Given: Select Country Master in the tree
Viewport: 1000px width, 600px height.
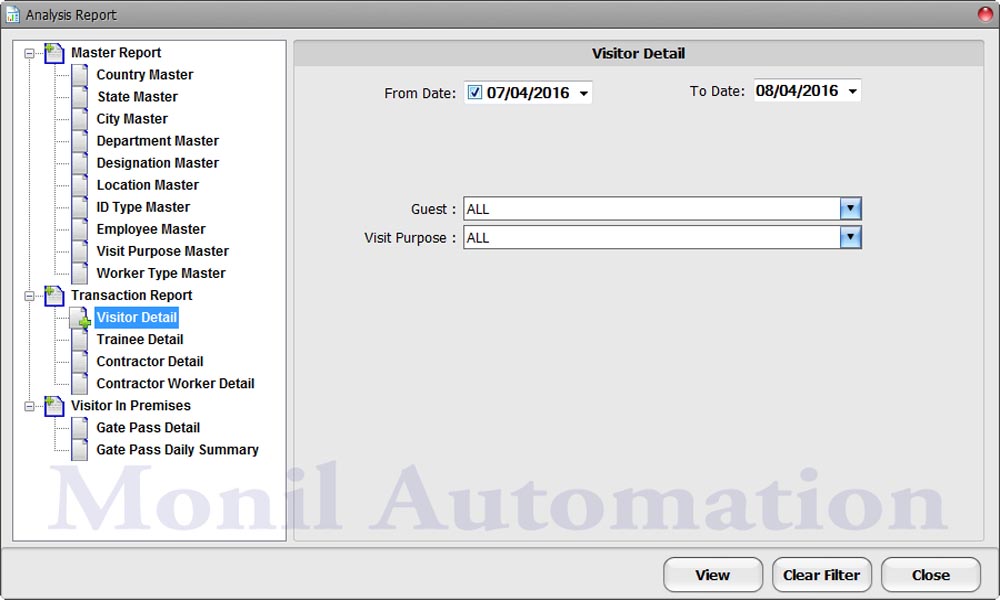Looking at the screenshot, I should 145,75.
